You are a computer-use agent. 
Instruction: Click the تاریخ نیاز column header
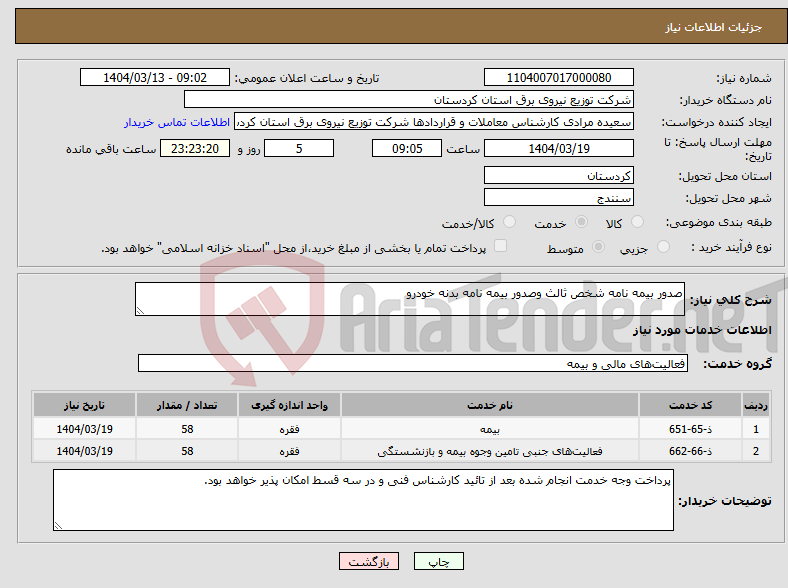(x=84, y=405)
